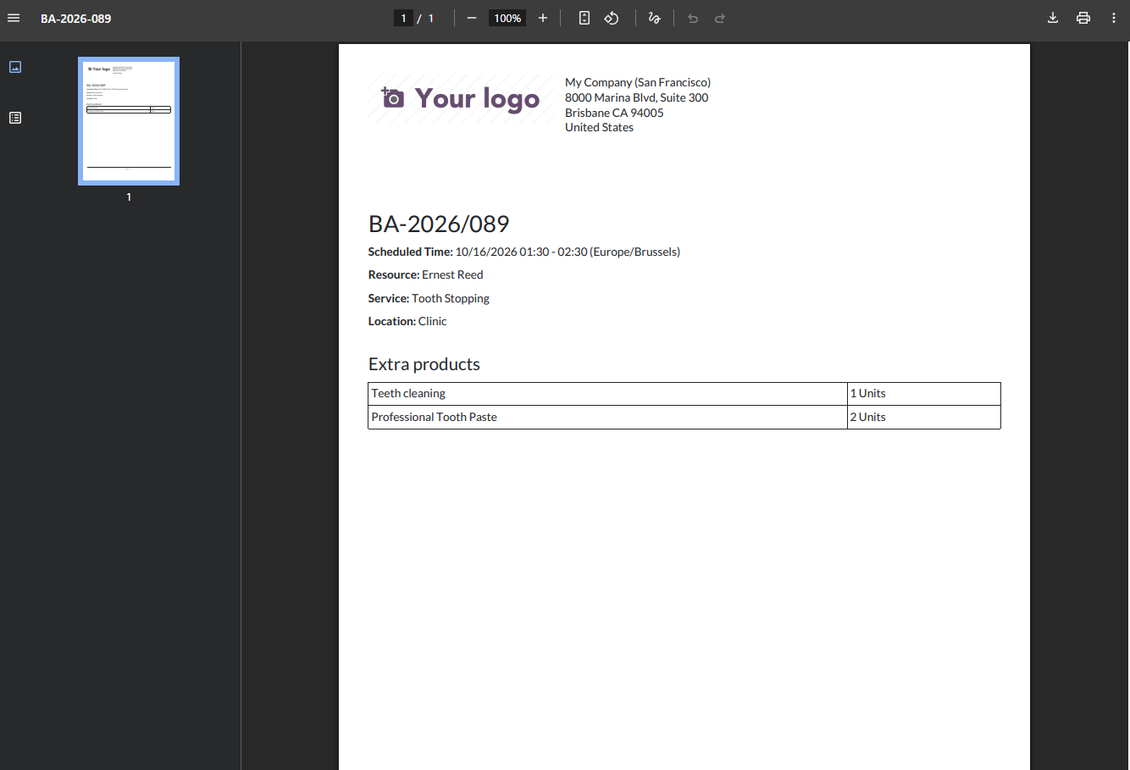Activate the draw annotation tool
The image size is (1130, 770).
654,18
